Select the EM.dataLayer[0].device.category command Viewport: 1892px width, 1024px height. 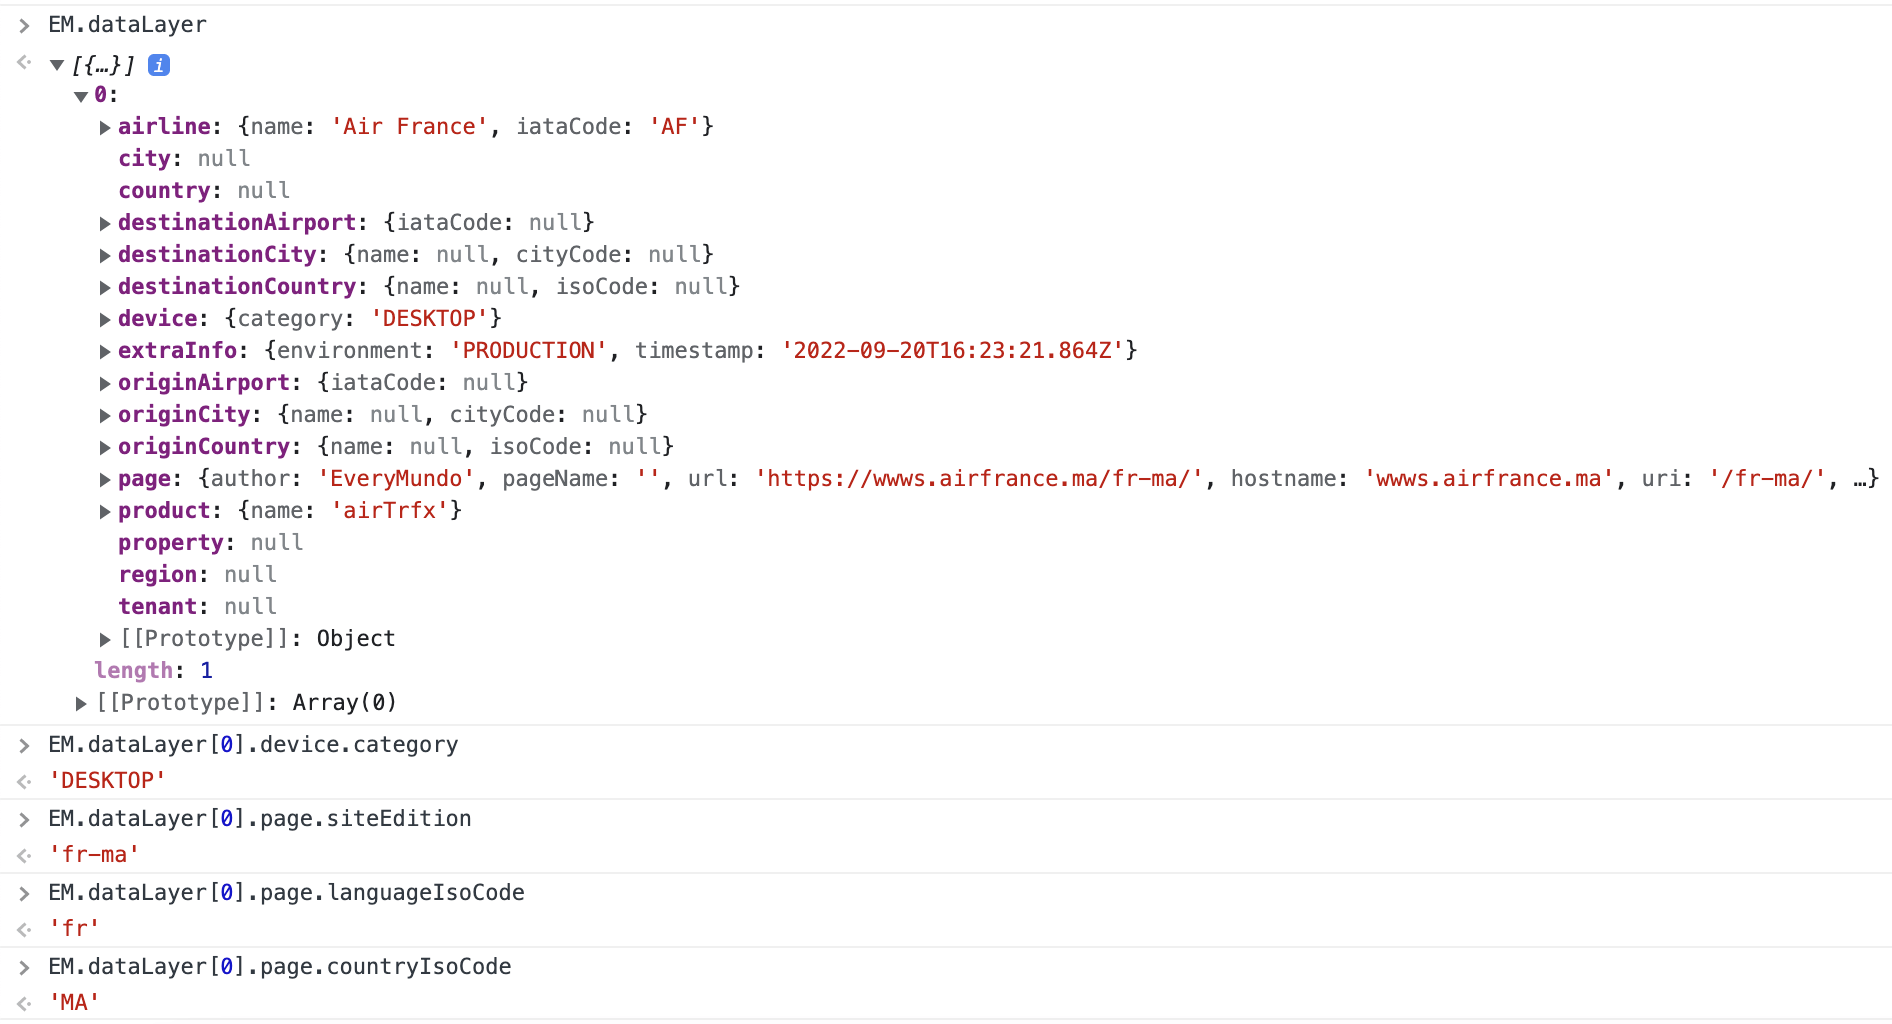(x=253, y=745)
